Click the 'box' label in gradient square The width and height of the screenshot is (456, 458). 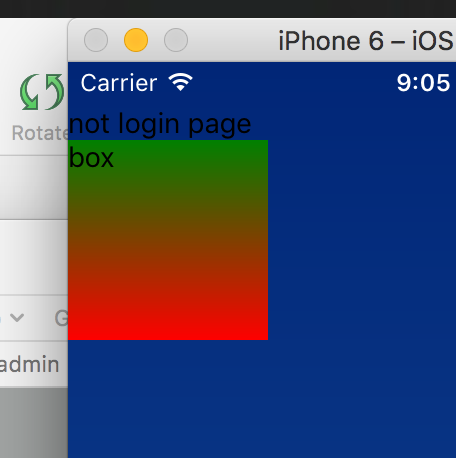[x=91, y=158]
